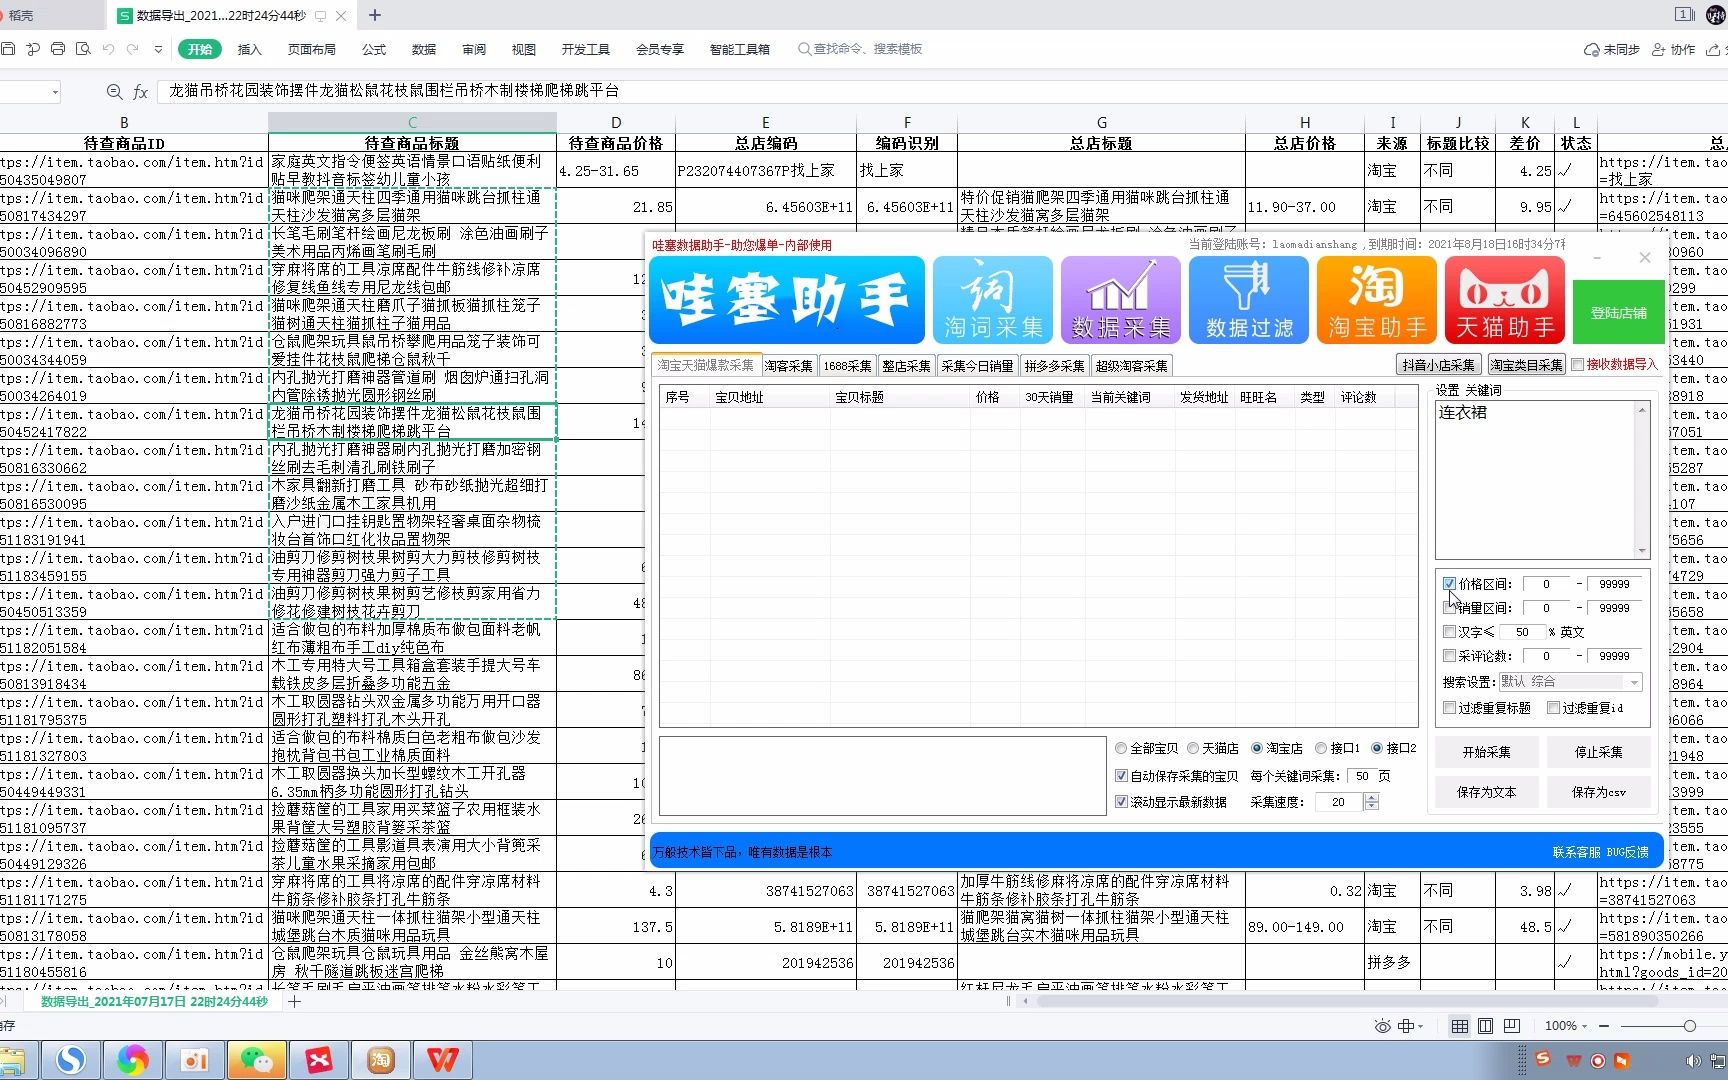This screenshot has height=1080, width=1728.
Task: Click the 每个关键词采集 page count field
Action: point(1361,776)
